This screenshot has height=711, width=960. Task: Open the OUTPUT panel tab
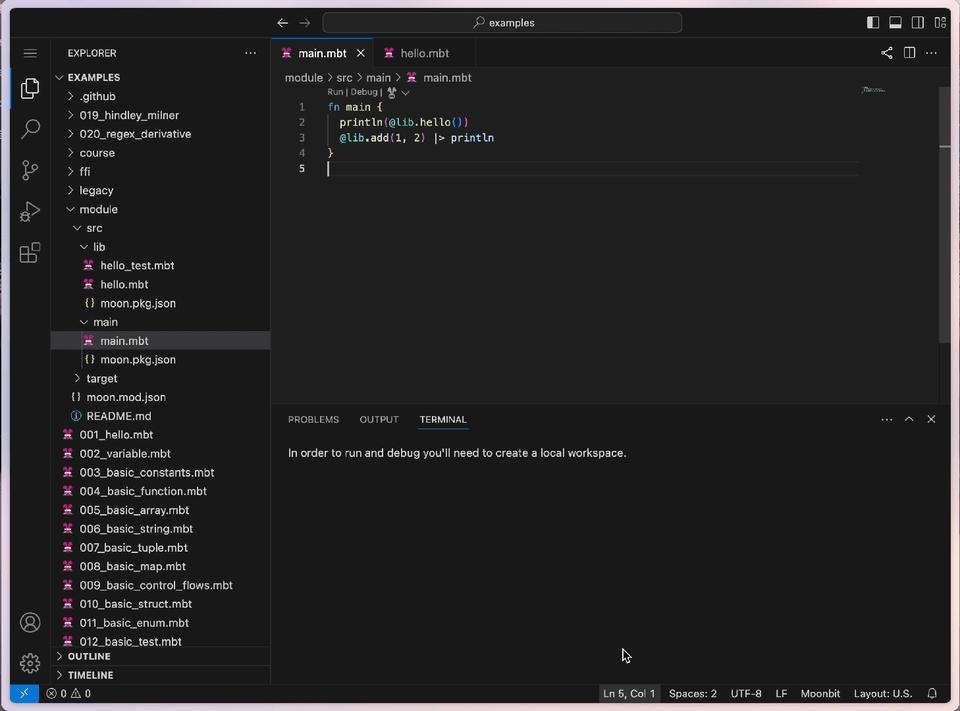[379, 419]
